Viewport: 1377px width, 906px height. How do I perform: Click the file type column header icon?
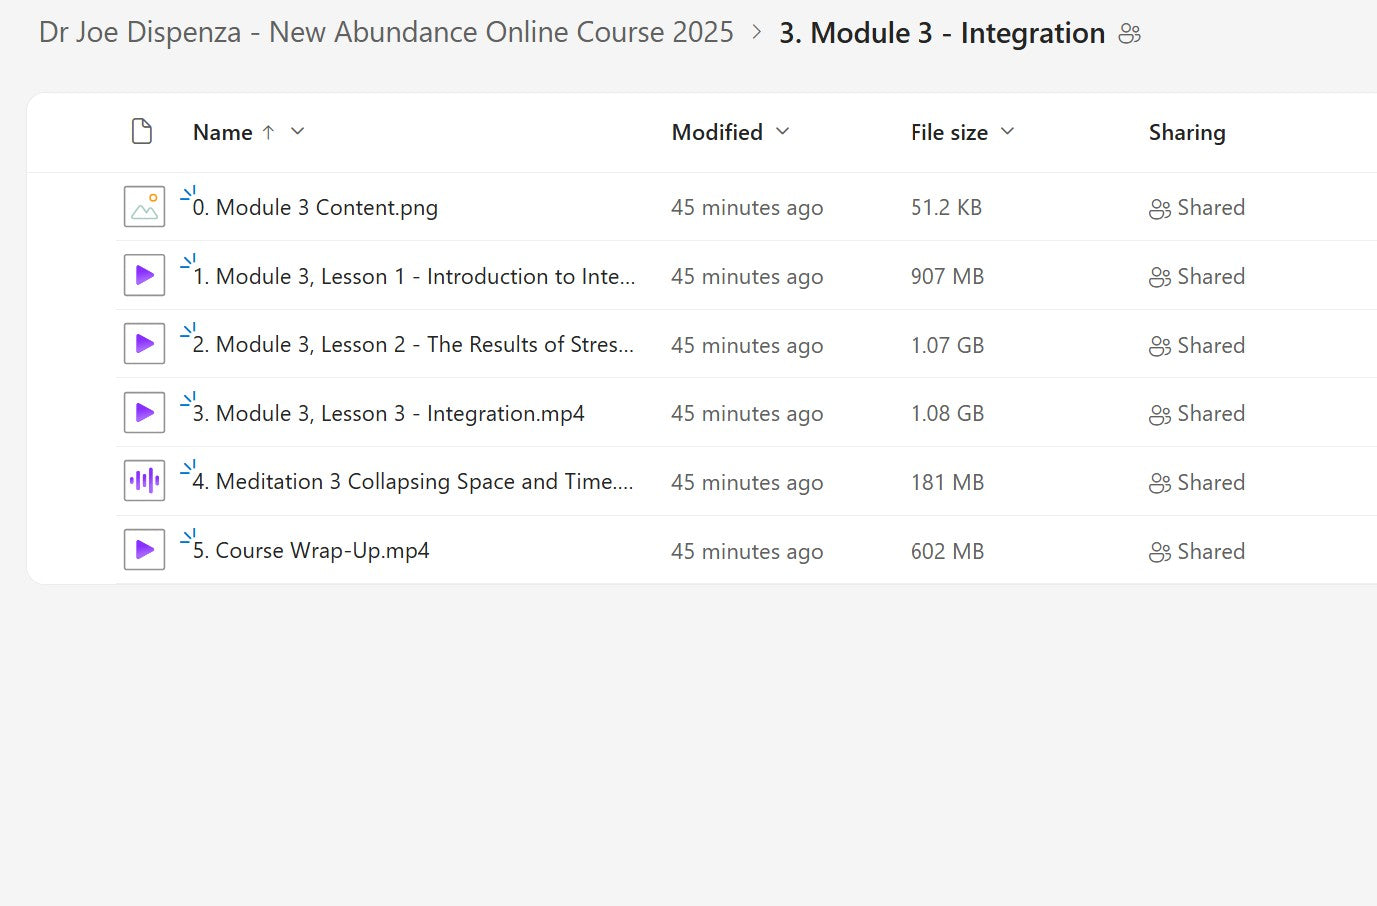click(x=142, y=132)
